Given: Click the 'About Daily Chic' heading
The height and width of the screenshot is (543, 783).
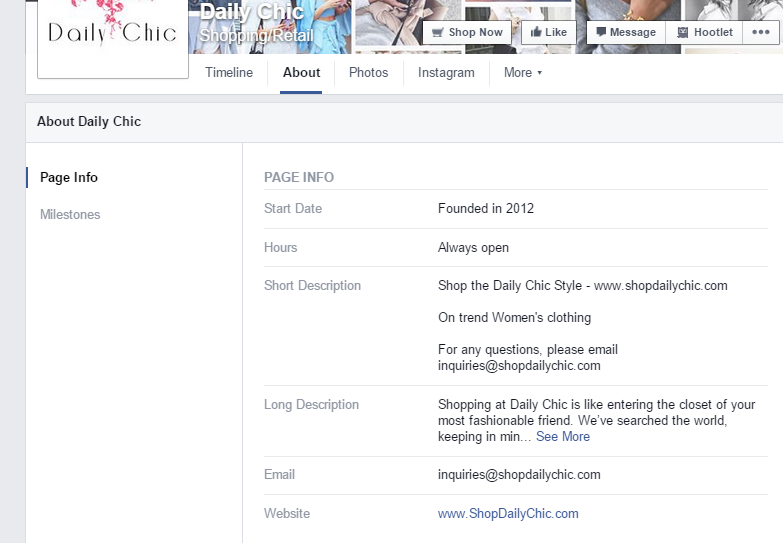Looking at the screenshot, I should (x=89, y=121).
